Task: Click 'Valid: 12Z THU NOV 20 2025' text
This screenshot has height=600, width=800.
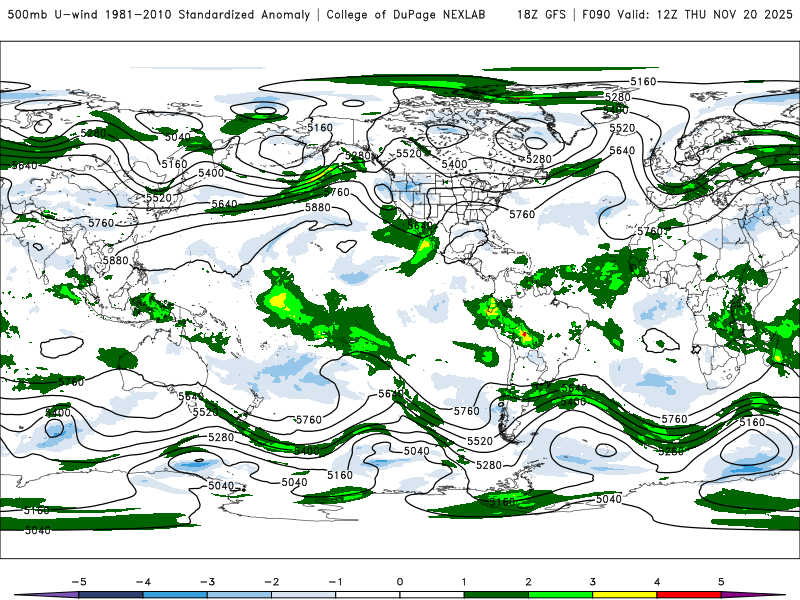Action: (705, 14)
